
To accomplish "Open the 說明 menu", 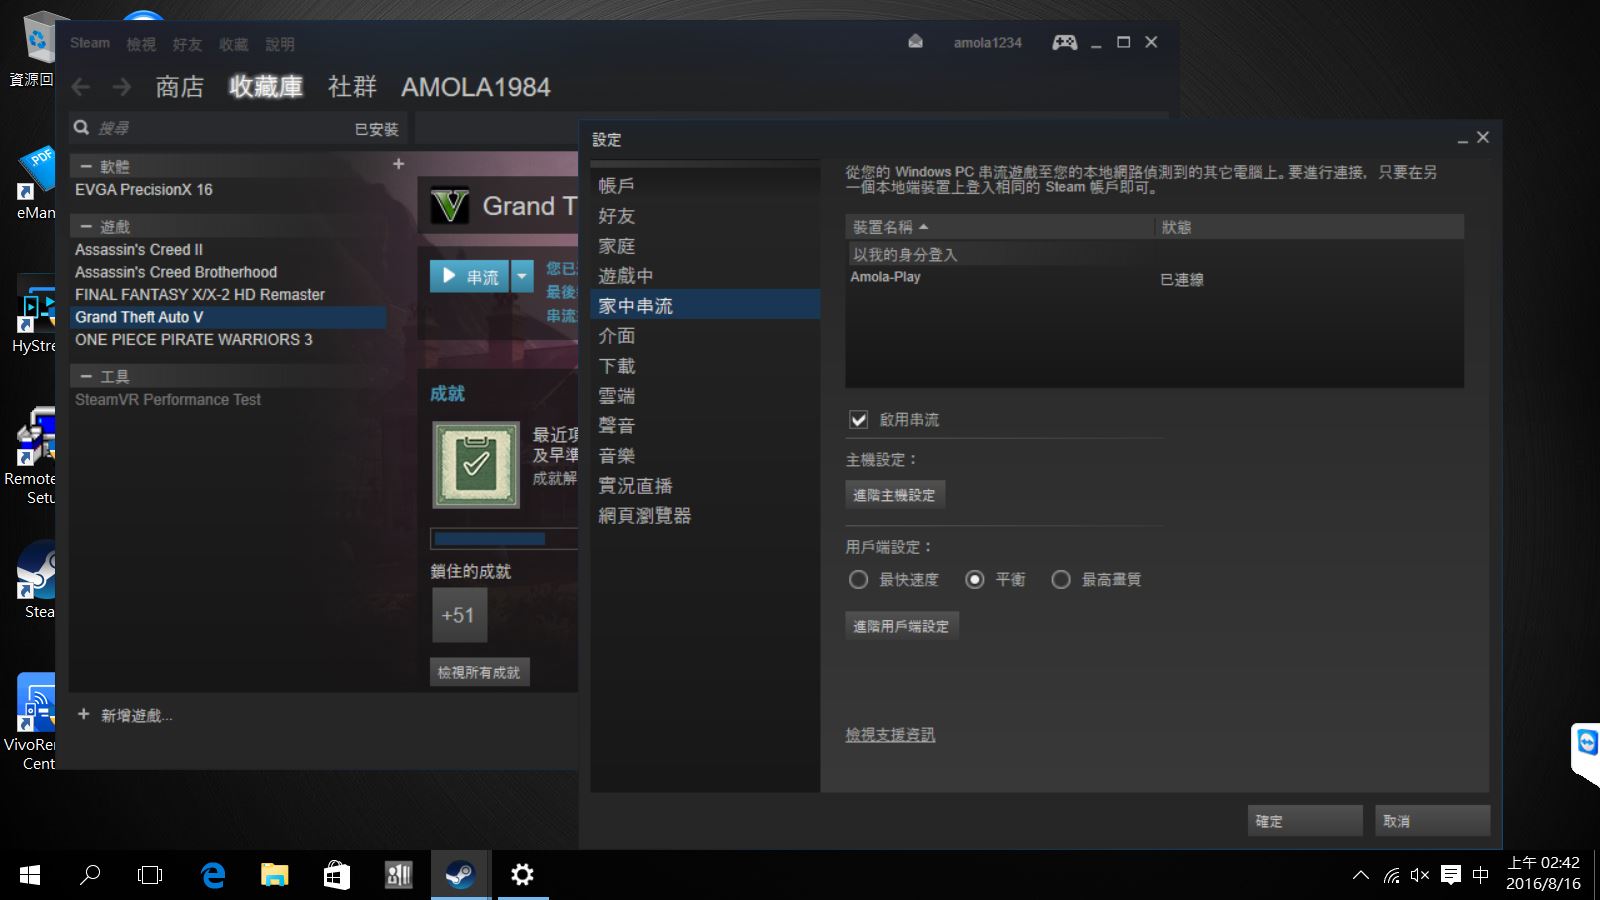I will pos(280,44).
